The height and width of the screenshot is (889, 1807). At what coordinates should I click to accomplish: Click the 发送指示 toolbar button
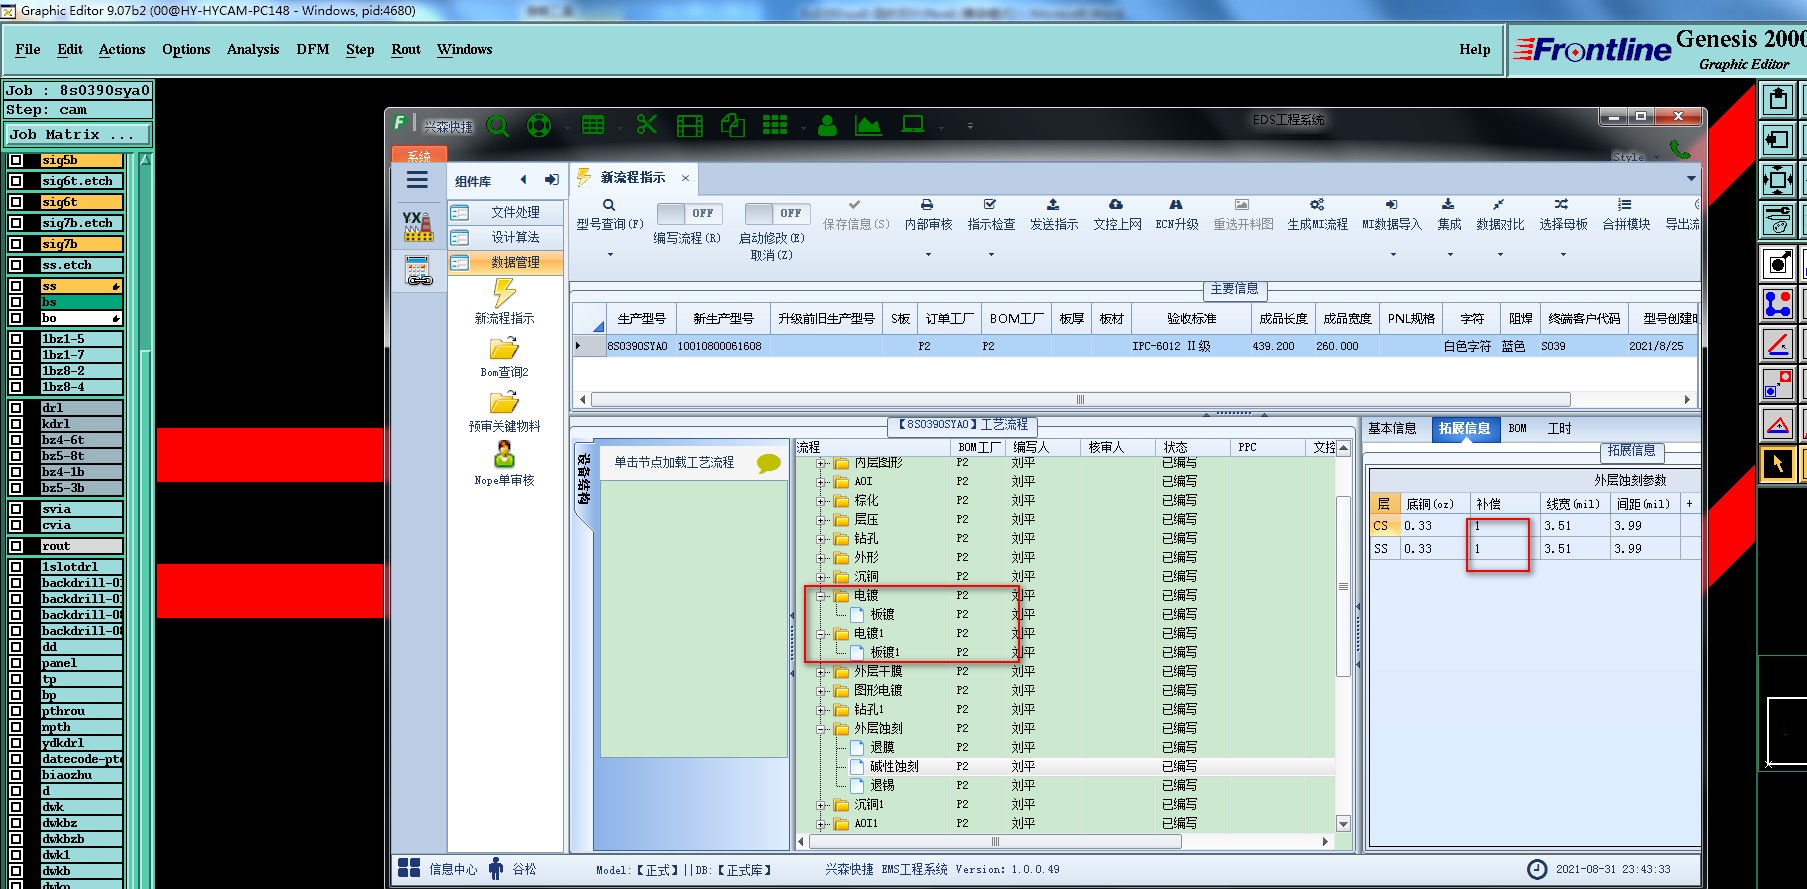1054,215
